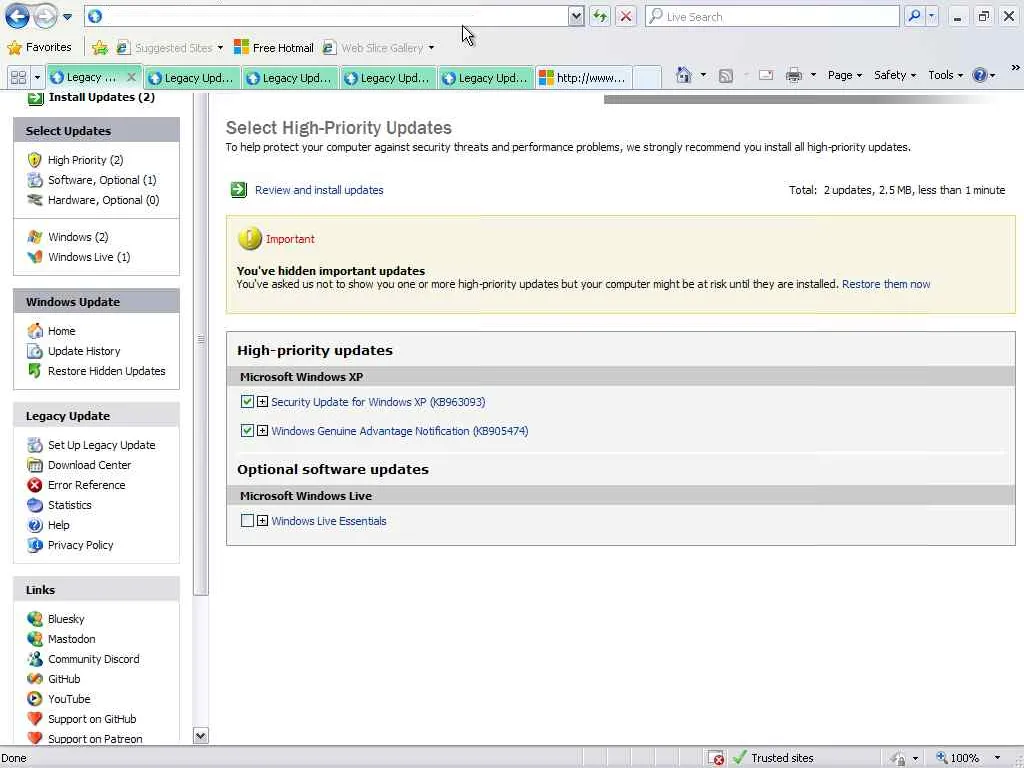Image resolution: width=1024 pixels, height=768 pixels.
Task: Open the Support on GitHub link
Action: 92,719
